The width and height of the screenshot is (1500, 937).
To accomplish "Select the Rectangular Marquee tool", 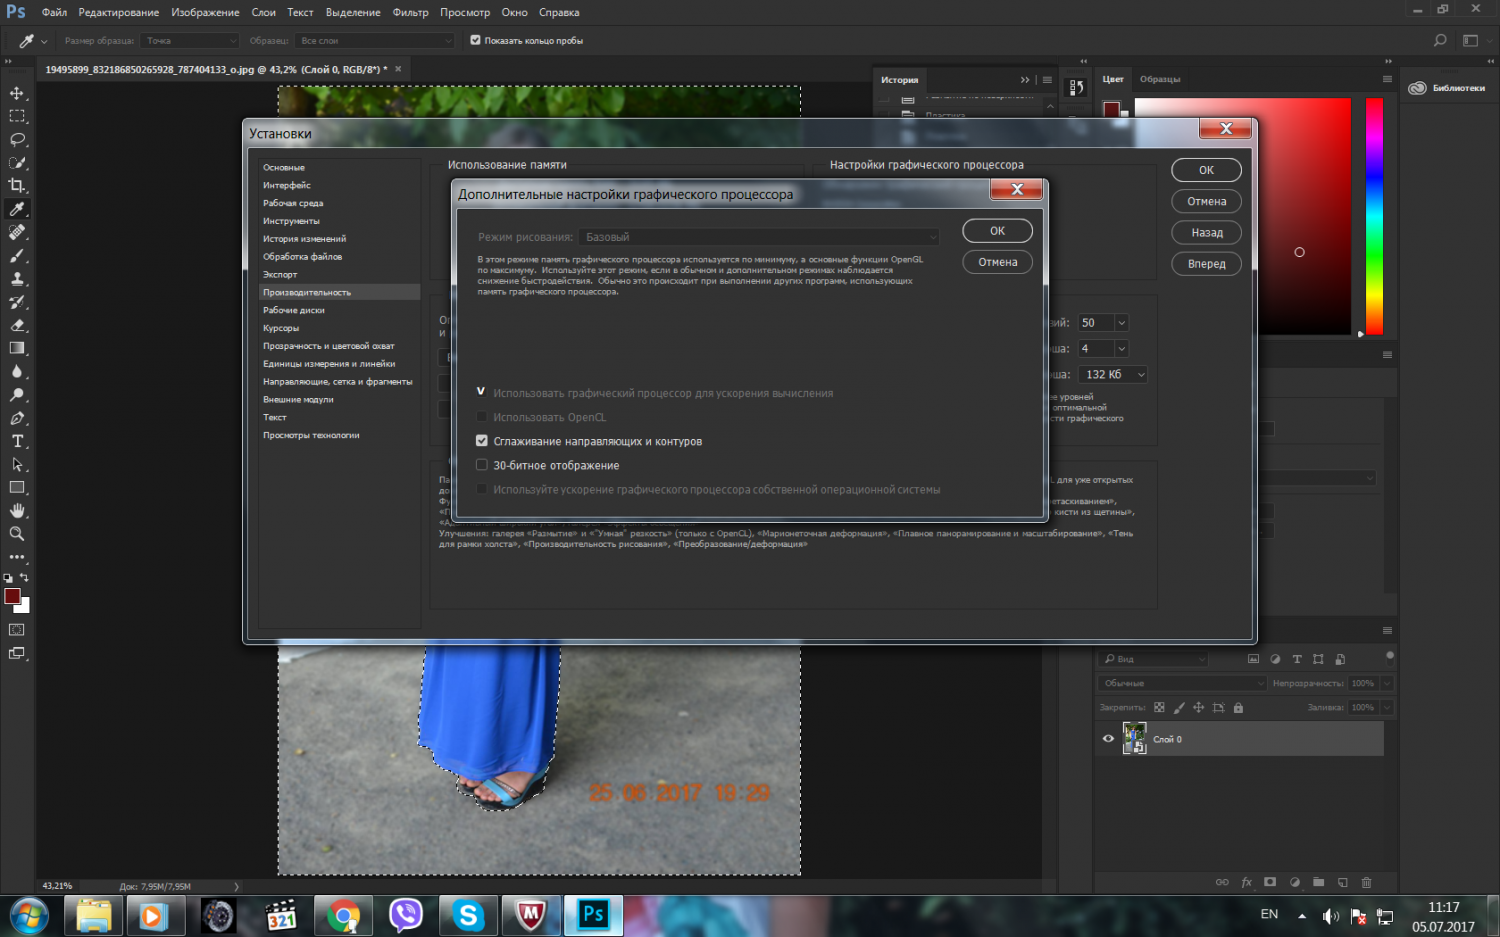I will coord(17,116).
